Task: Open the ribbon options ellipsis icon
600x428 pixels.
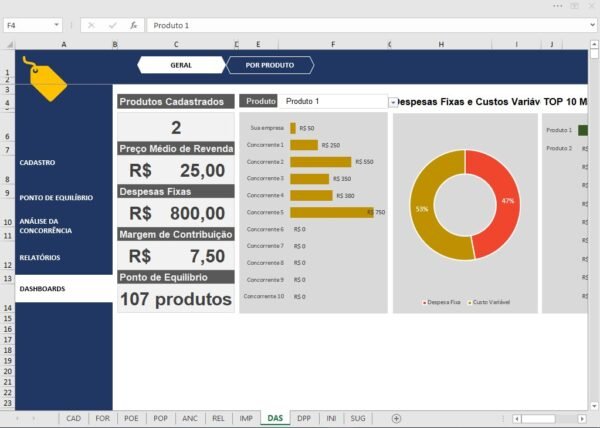Action: point(558,6)
